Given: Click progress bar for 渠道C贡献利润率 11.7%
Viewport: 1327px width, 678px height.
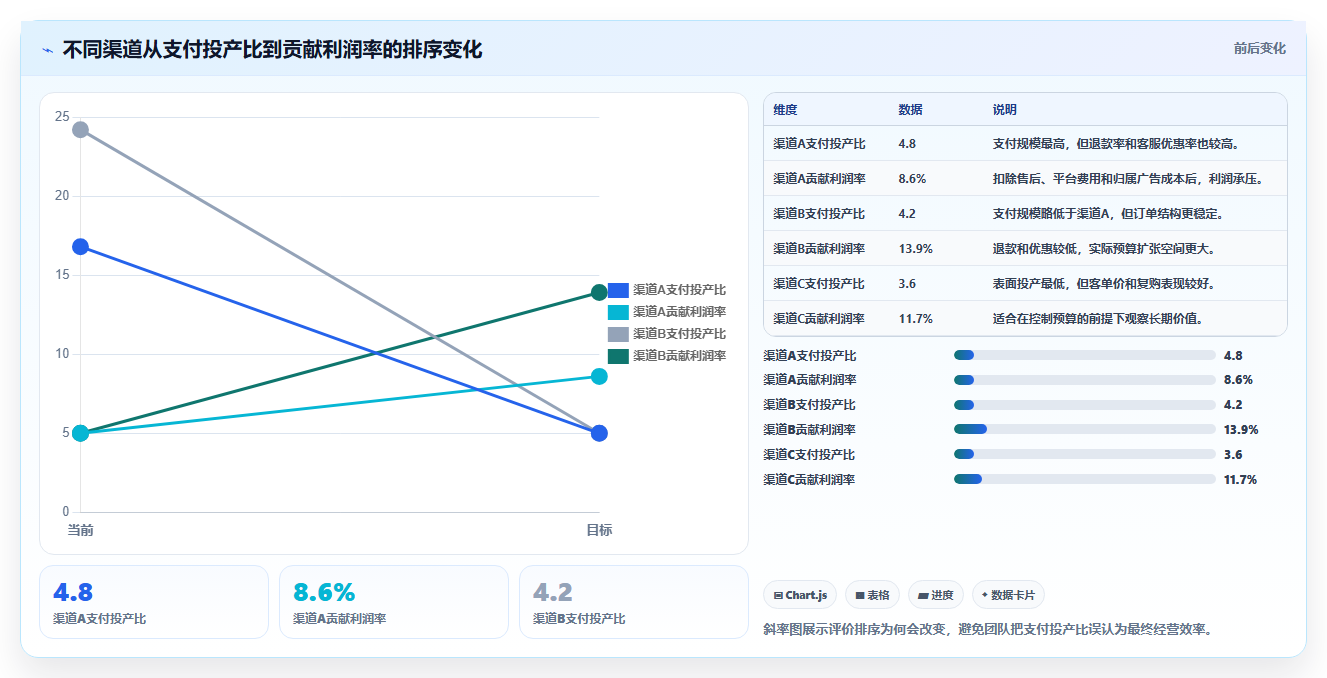Looking at the screenshot, I should click(1085, 480).
